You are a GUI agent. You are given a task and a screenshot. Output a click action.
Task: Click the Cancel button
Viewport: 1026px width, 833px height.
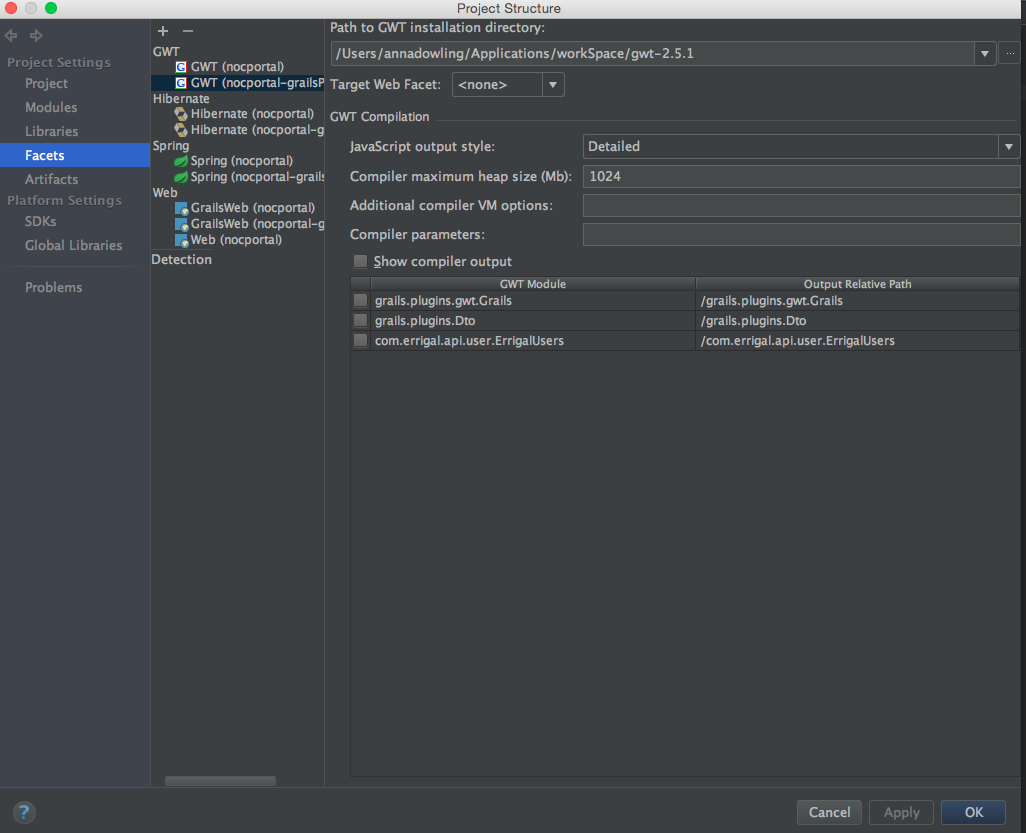829,812
